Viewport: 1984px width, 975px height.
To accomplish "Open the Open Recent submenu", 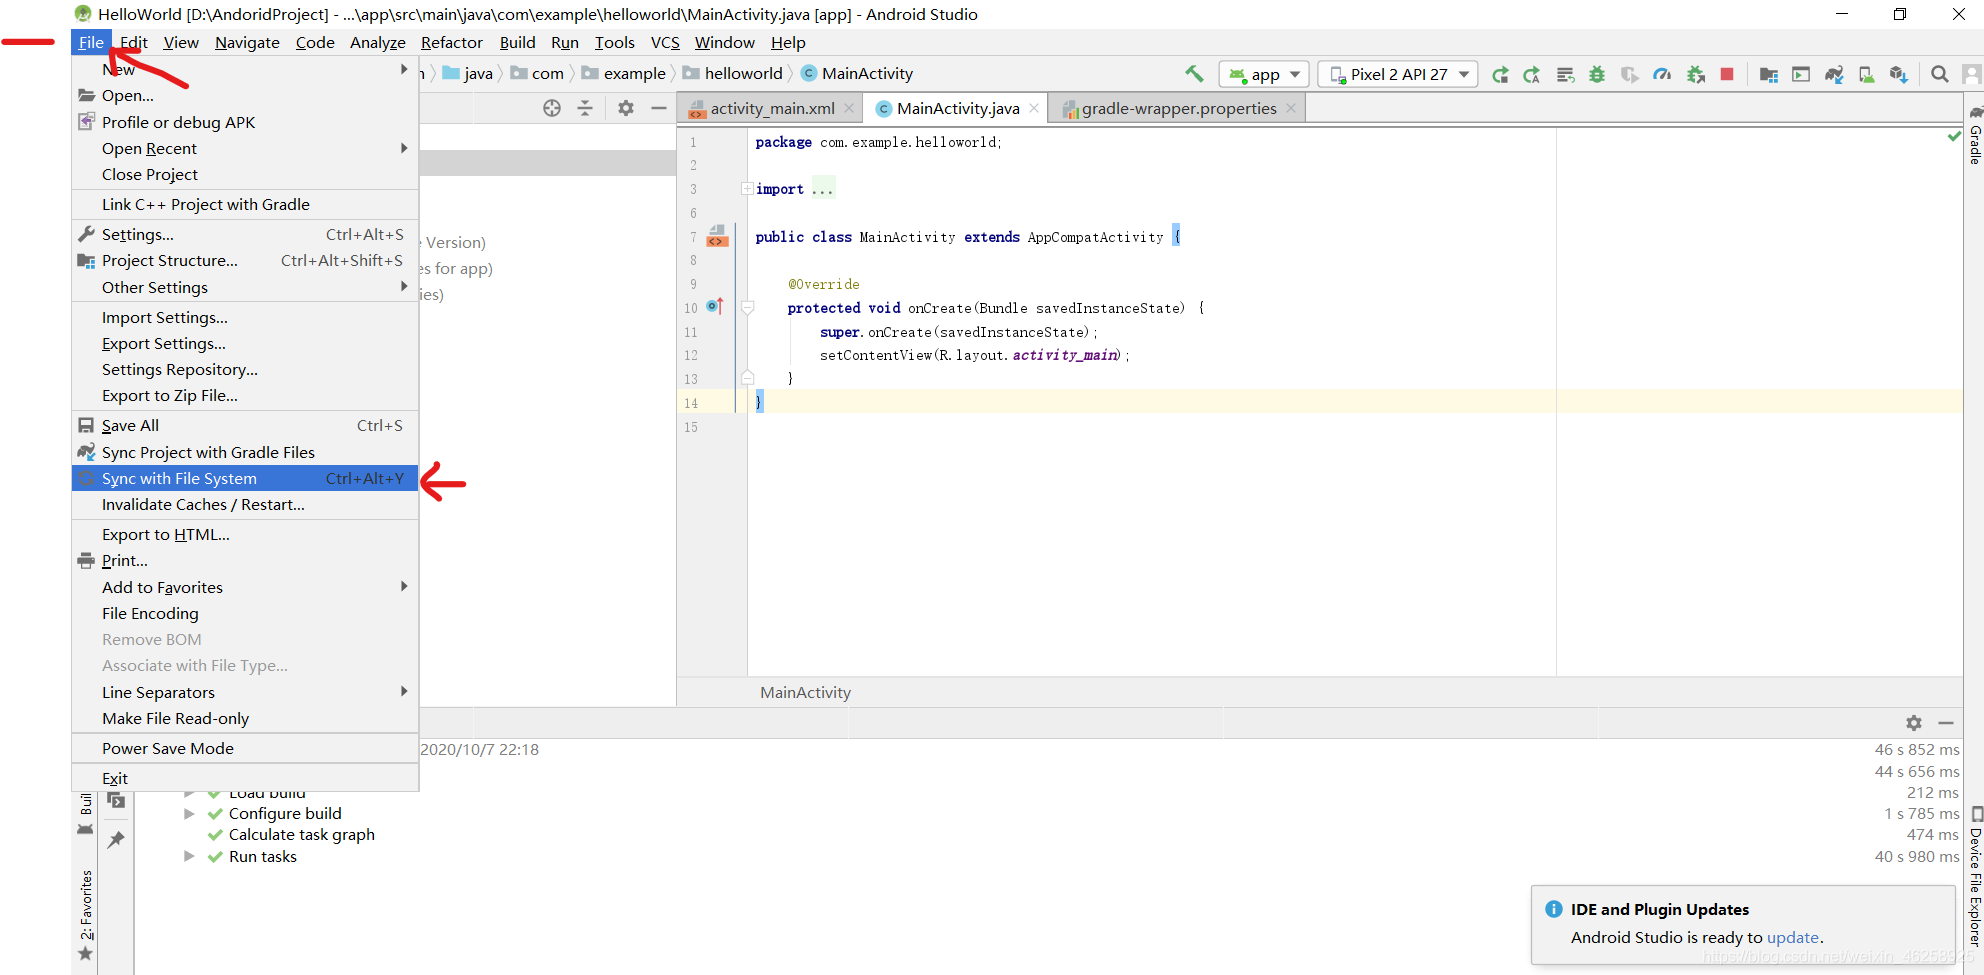I will 245,149.
